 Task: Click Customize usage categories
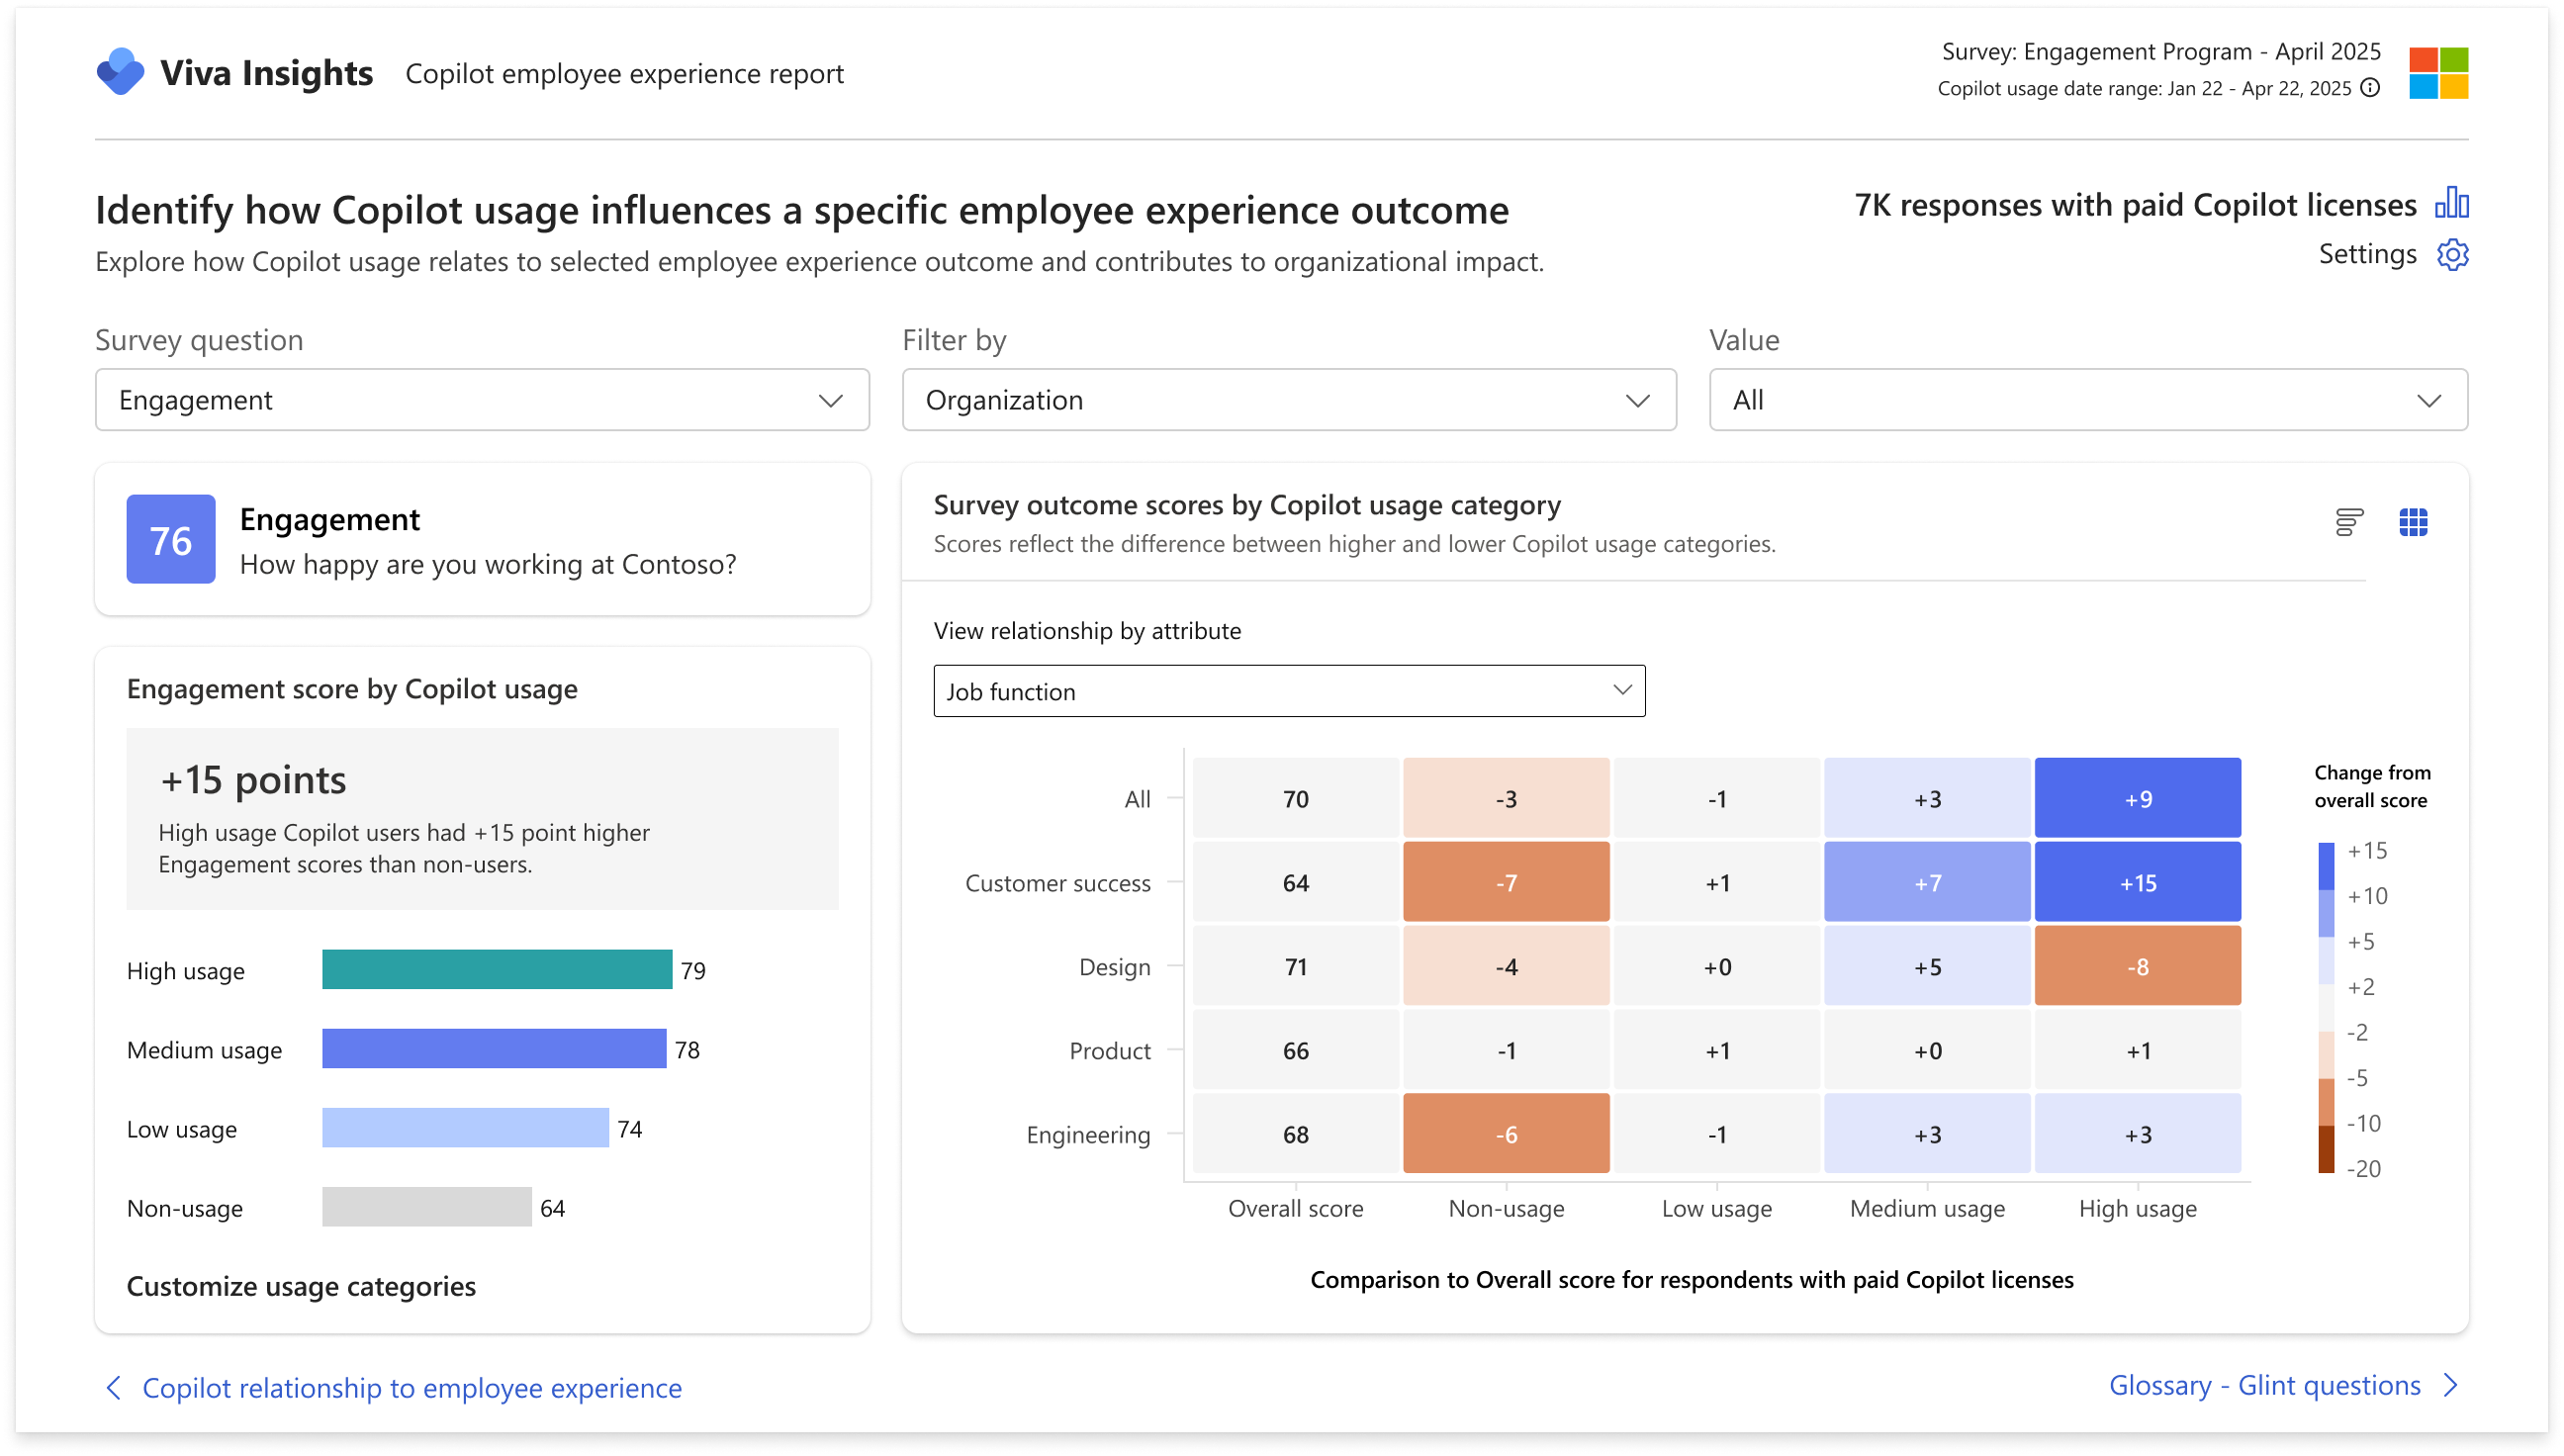[x=301, y=1286]
